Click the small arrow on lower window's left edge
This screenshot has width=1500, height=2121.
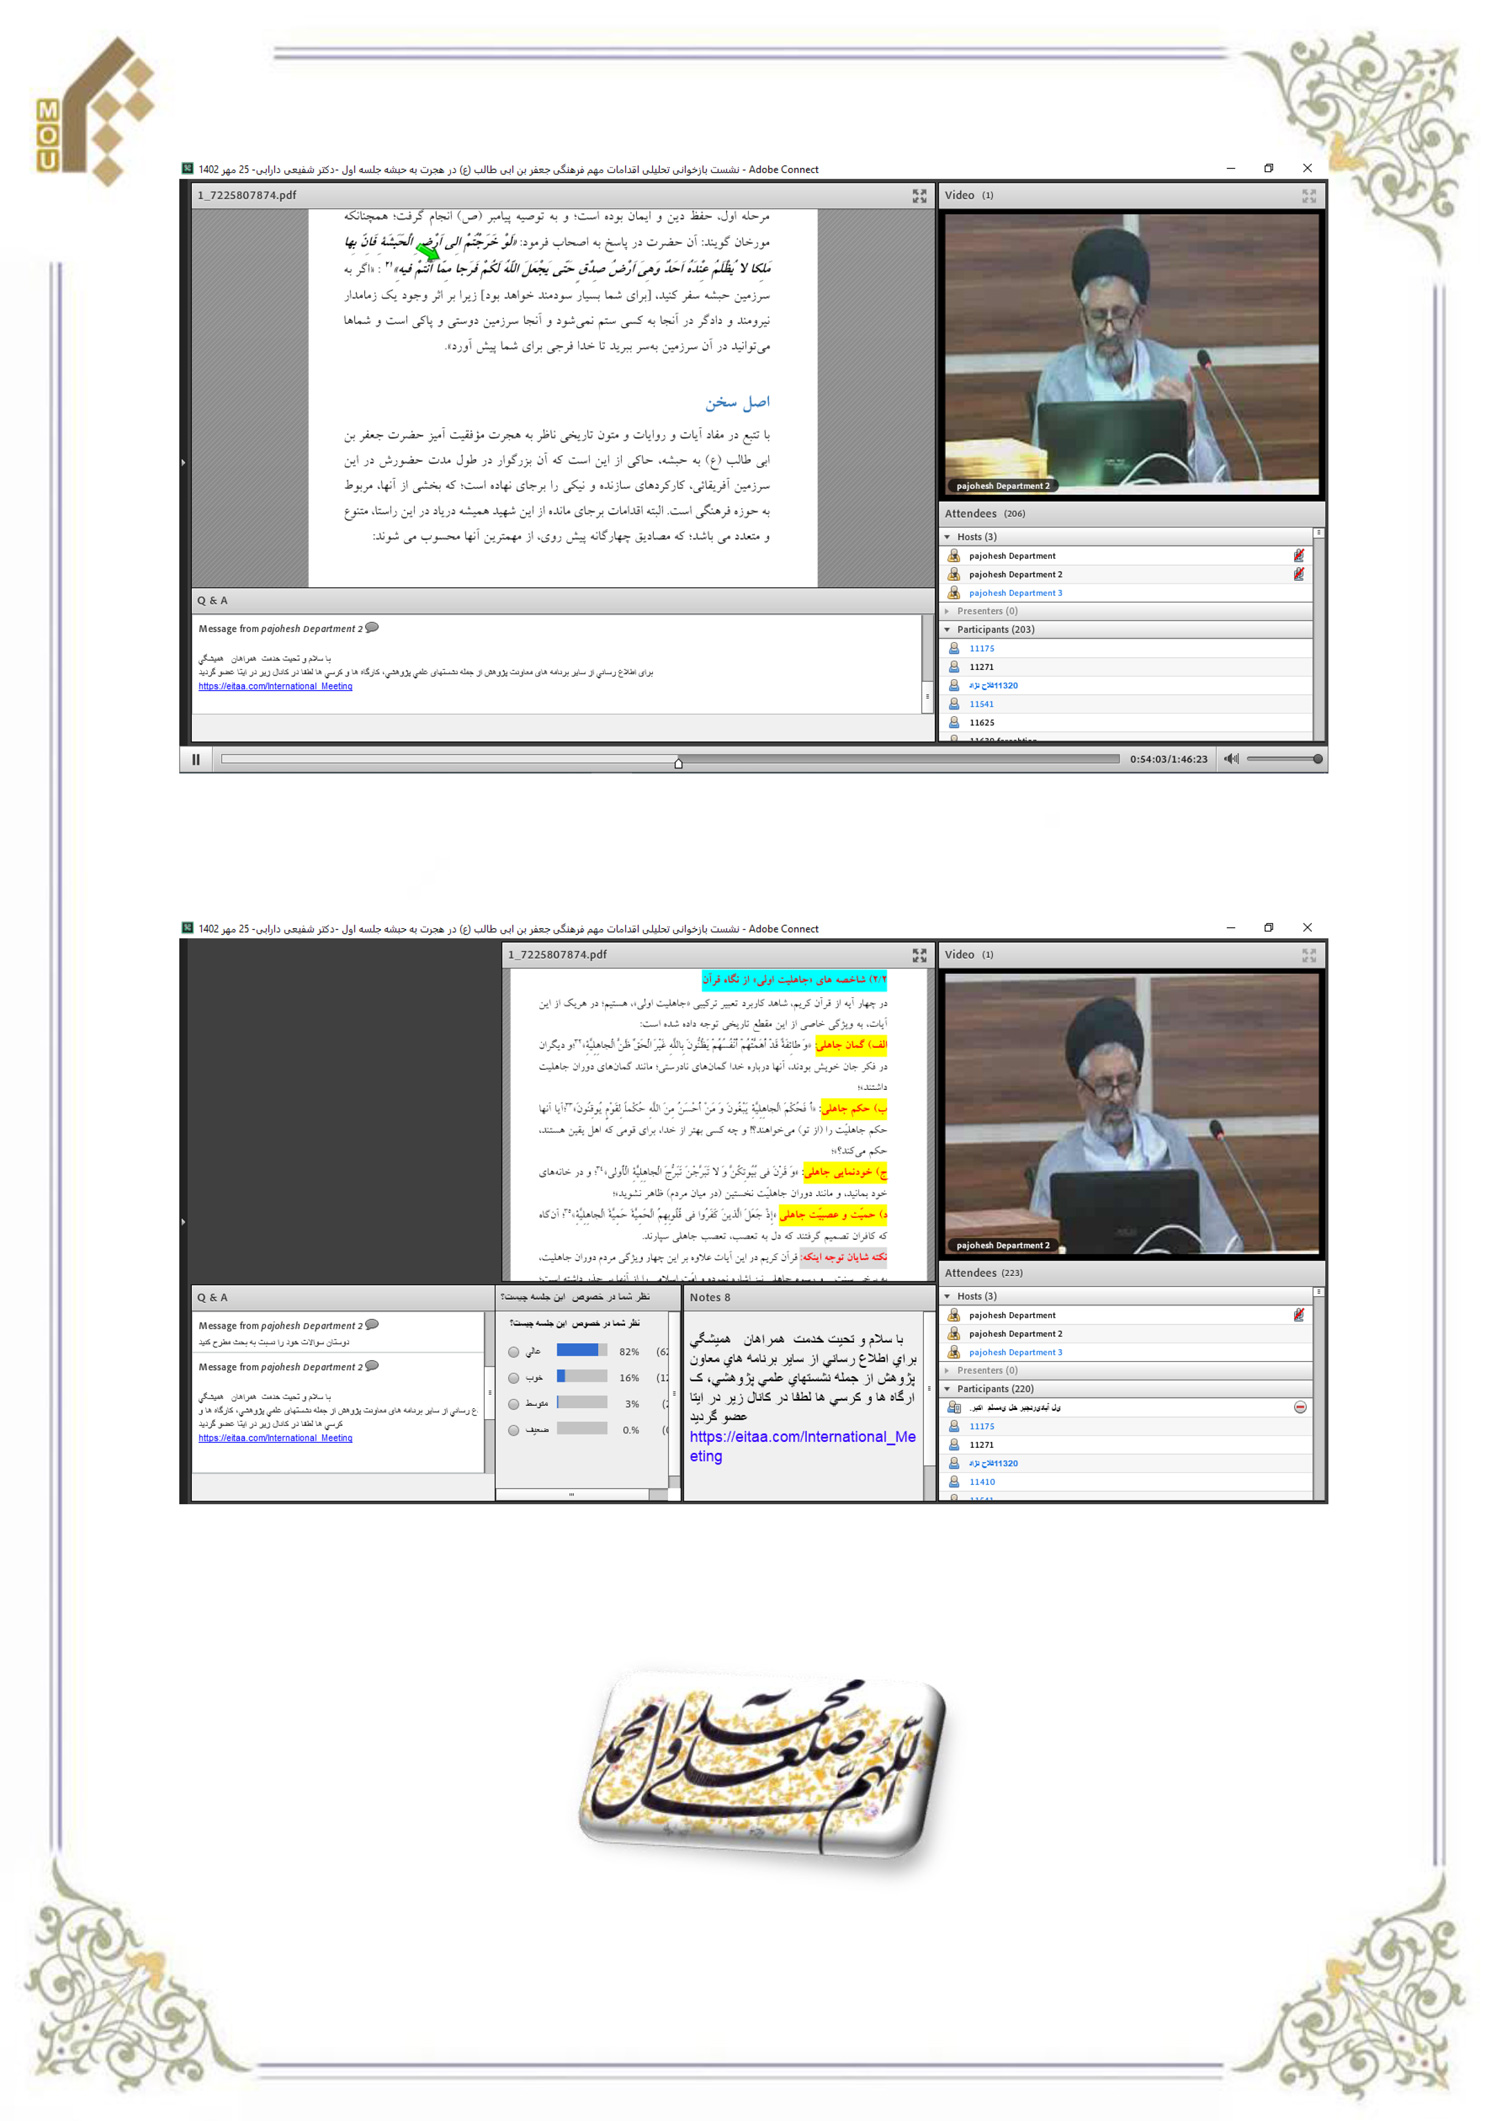pyautogui.click(x=183, y=1222)
